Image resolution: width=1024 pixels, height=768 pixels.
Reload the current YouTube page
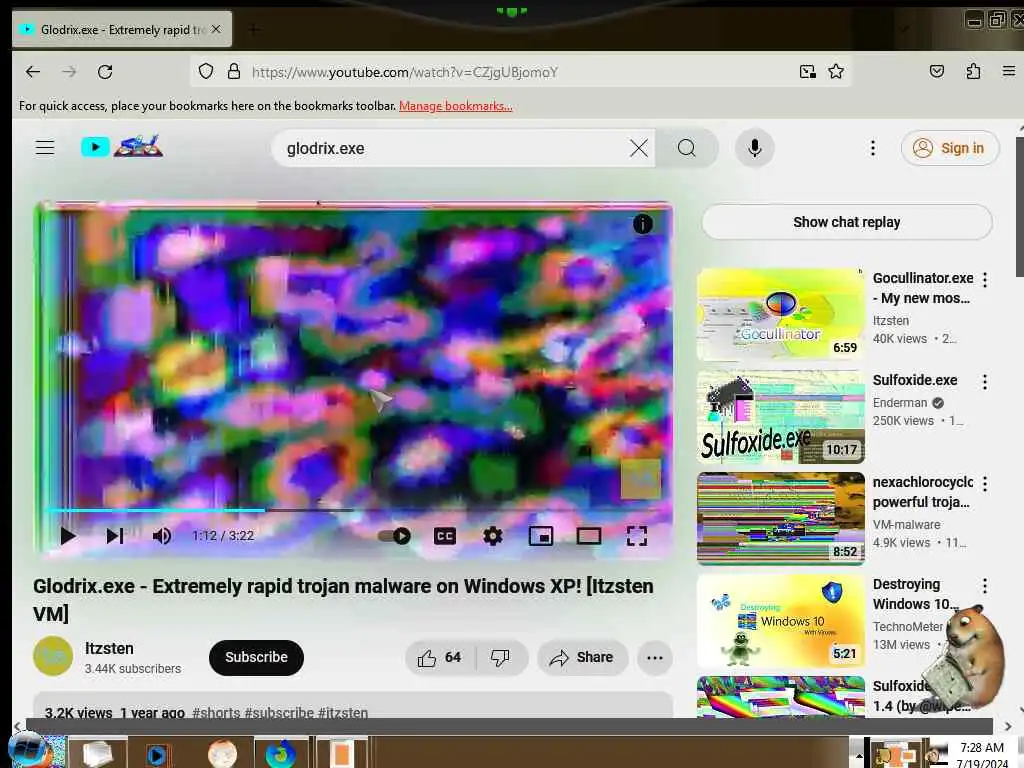point(105,72)
